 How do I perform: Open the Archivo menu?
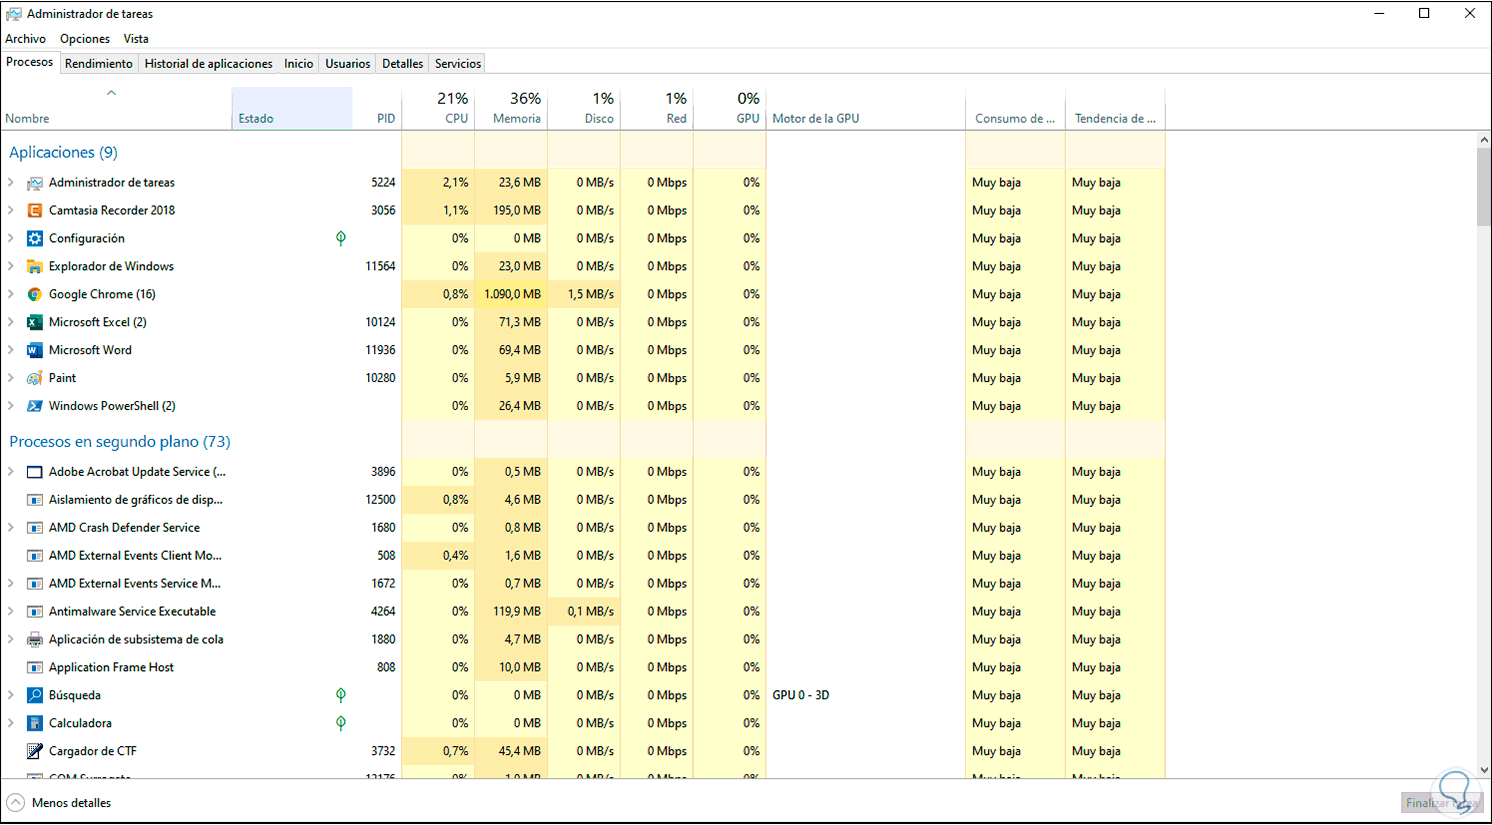click(x=25, y=39)
